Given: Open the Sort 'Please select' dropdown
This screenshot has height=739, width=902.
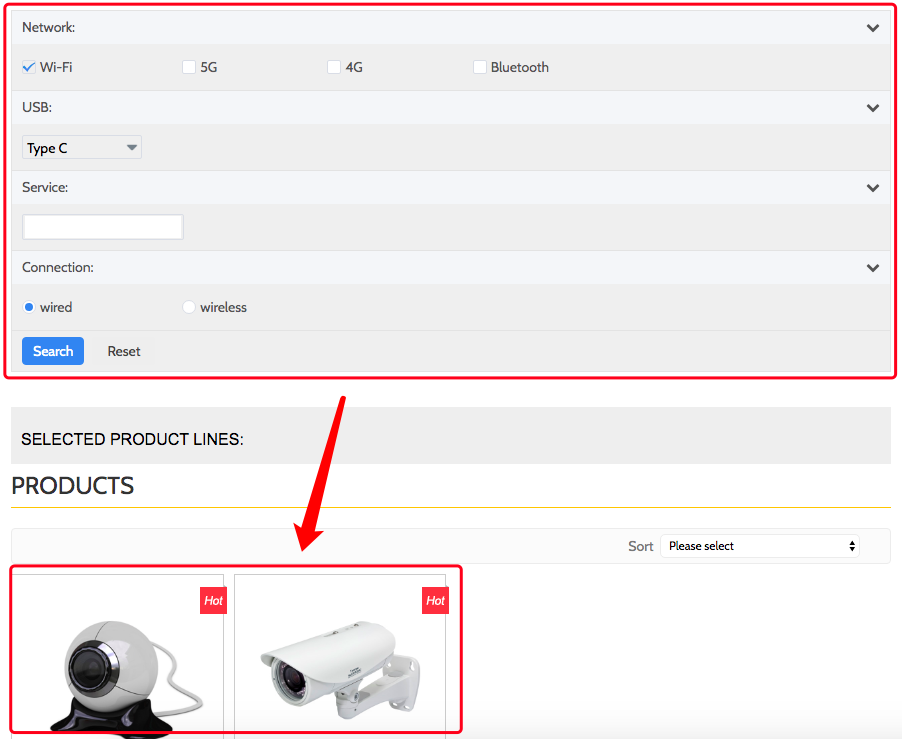Looking at the screenshot, I should point(760,546).
